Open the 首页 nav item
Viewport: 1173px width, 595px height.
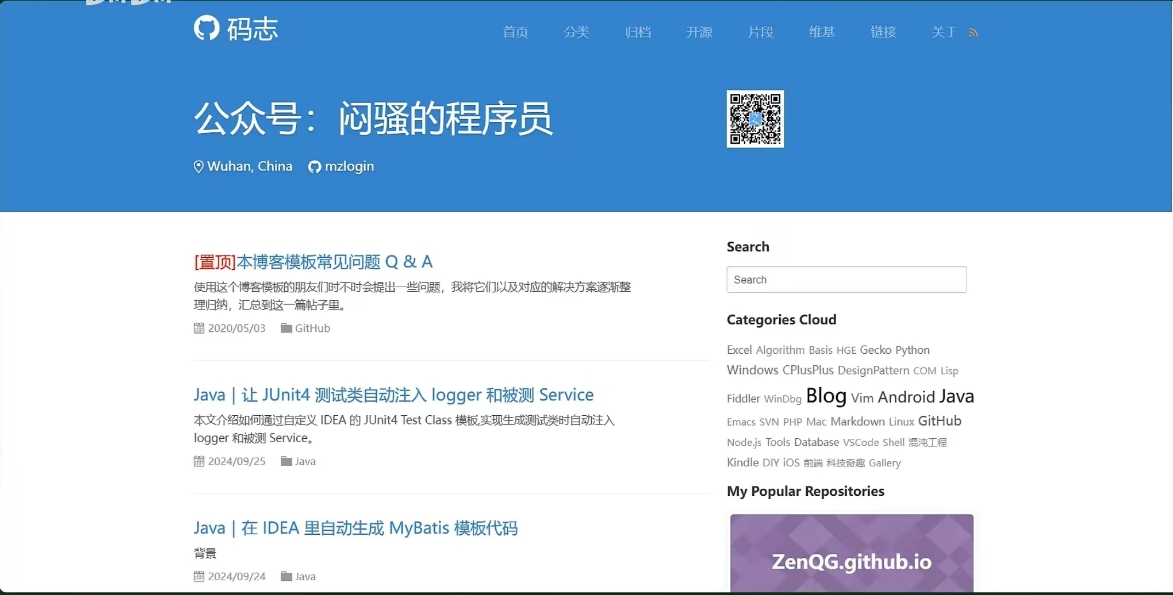pos(515,32)
